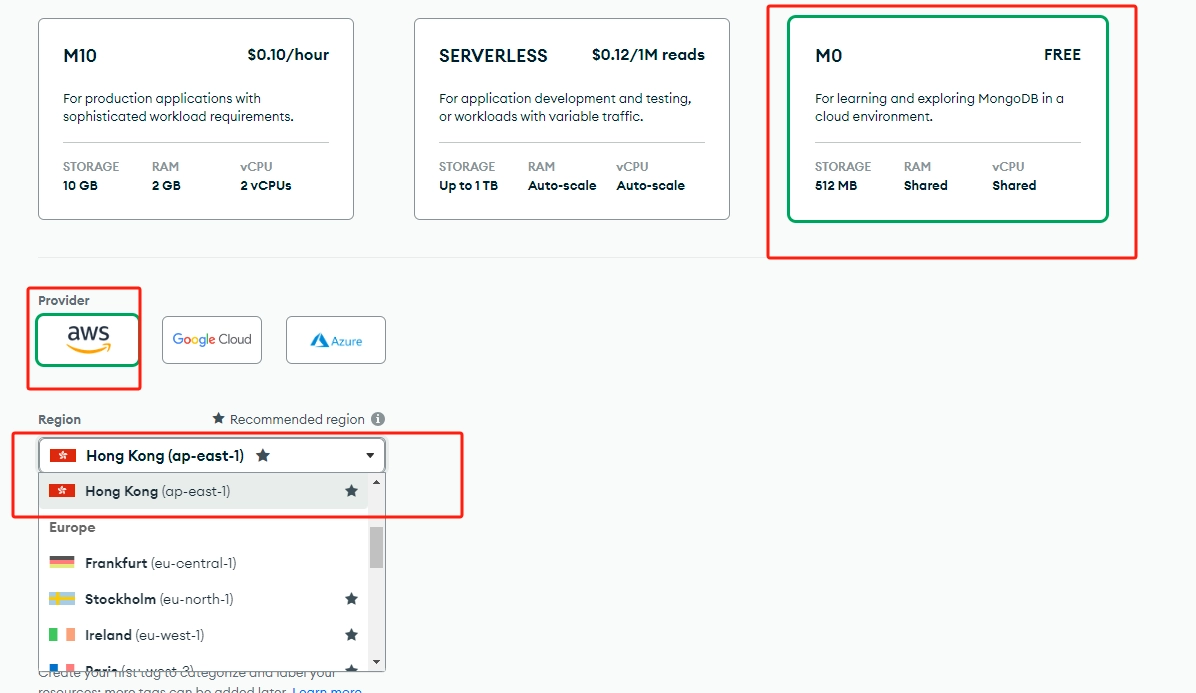
Task: Click the 10 GB storage value
Action: (x=80, y=185)
